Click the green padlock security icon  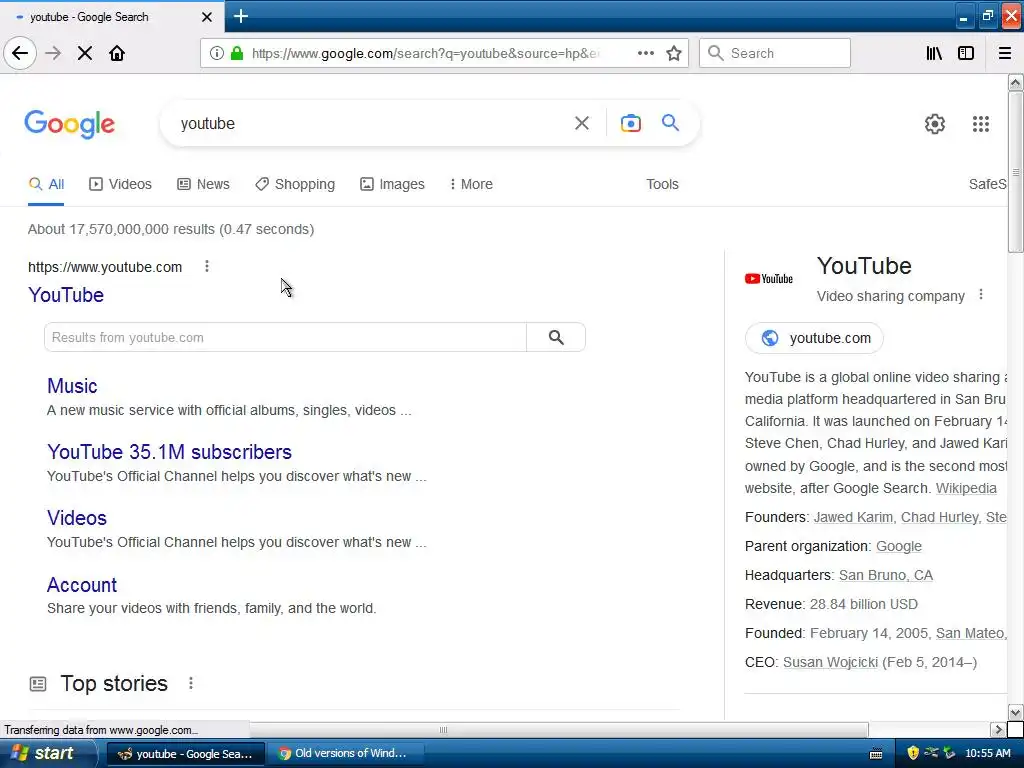click(237, 53)
